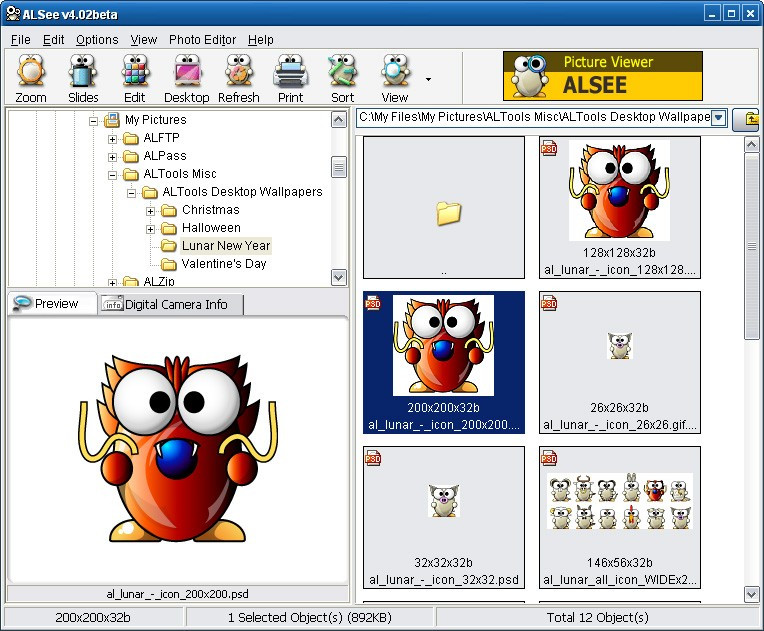Collapse the My Pictures tree node
Screen dimensions: 764x631
94,120
